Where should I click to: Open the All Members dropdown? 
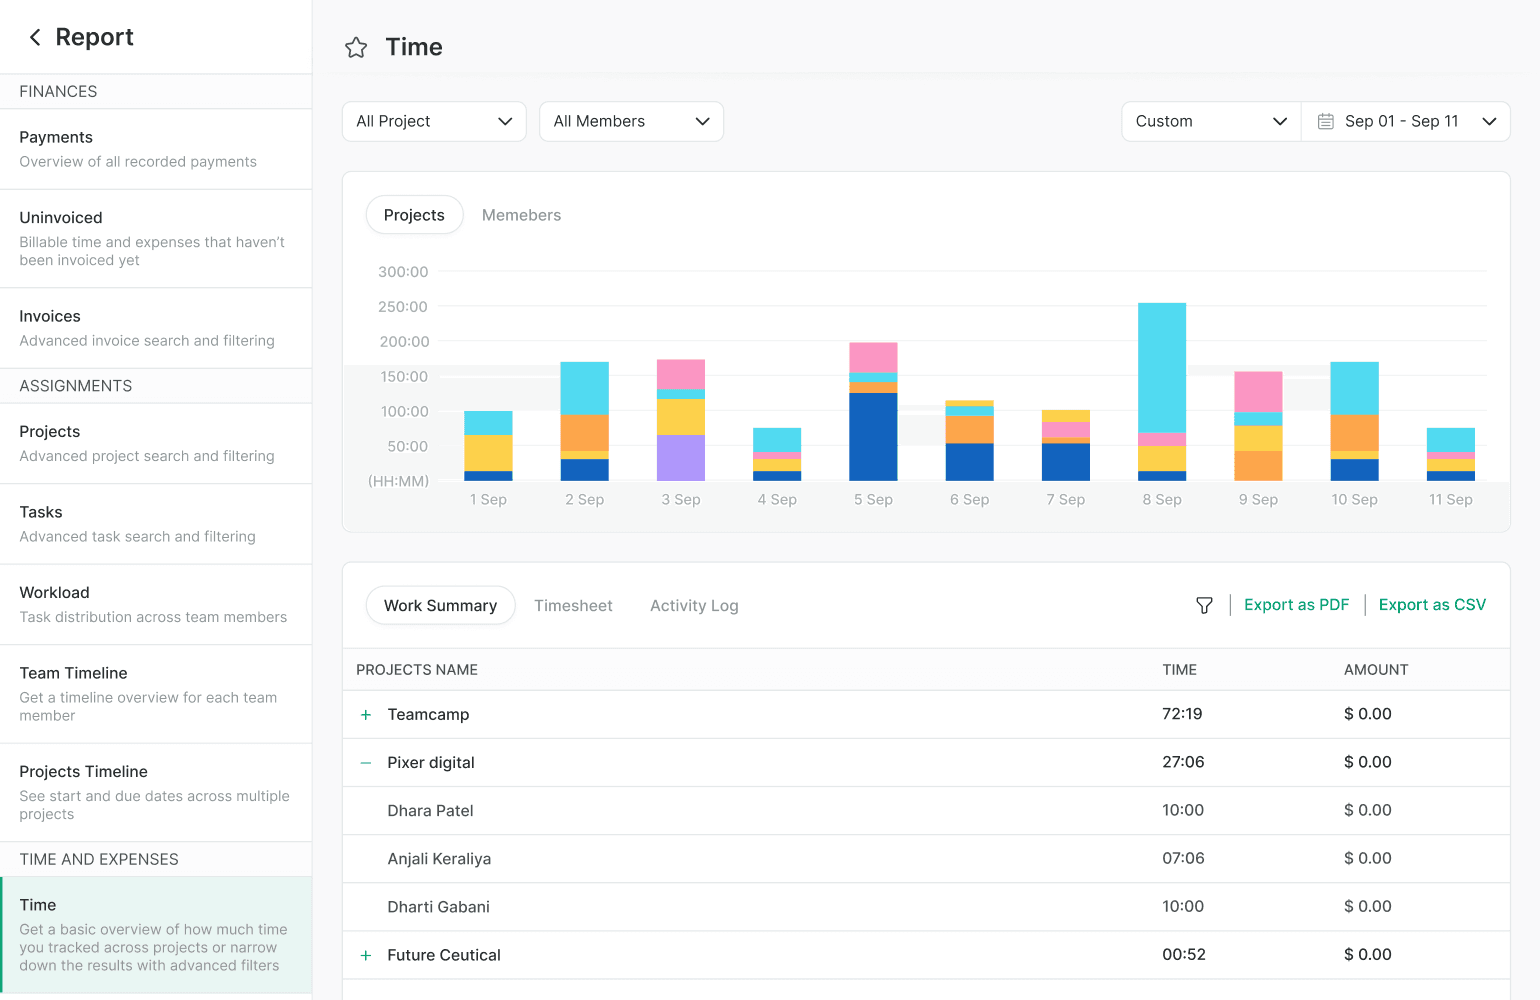tap(631, 122)
